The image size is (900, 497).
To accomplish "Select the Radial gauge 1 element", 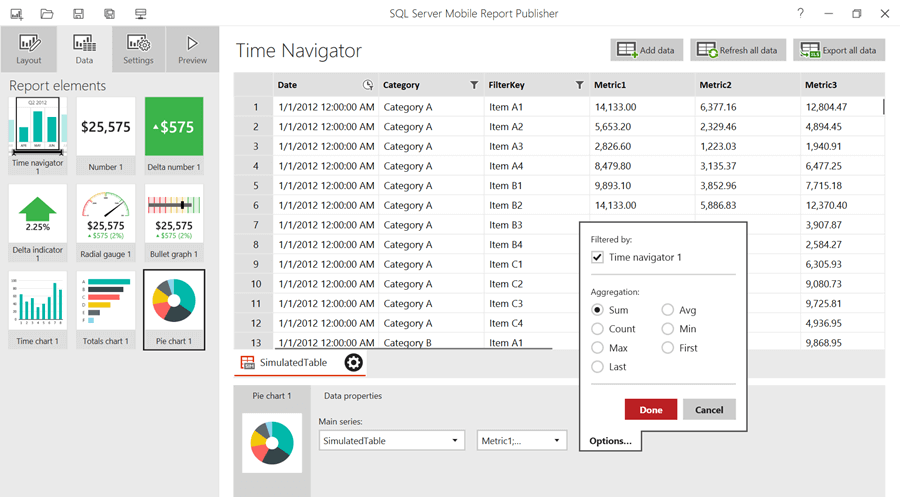I will point(106,223).
